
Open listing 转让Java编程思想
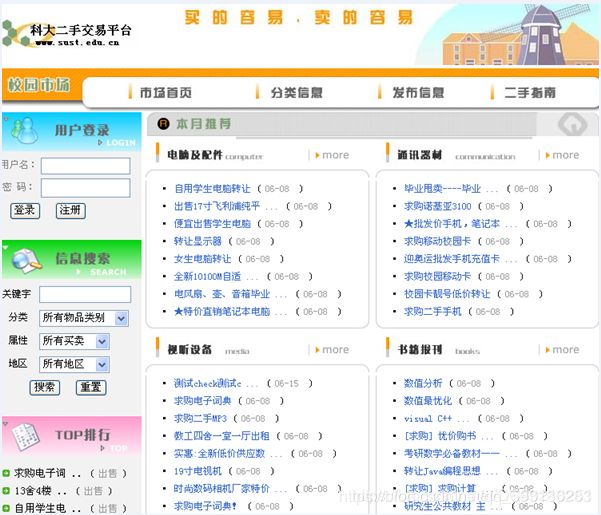442,471
